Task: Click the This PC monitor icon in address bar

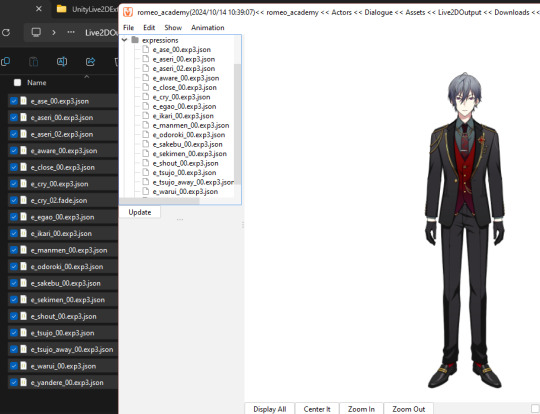Action: coord(36,32)
